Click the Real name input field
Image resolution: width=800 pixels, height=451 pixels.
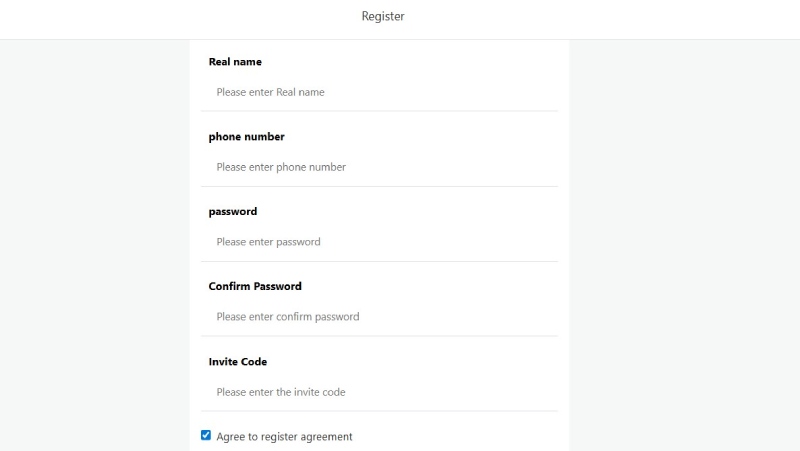[380, 92]
